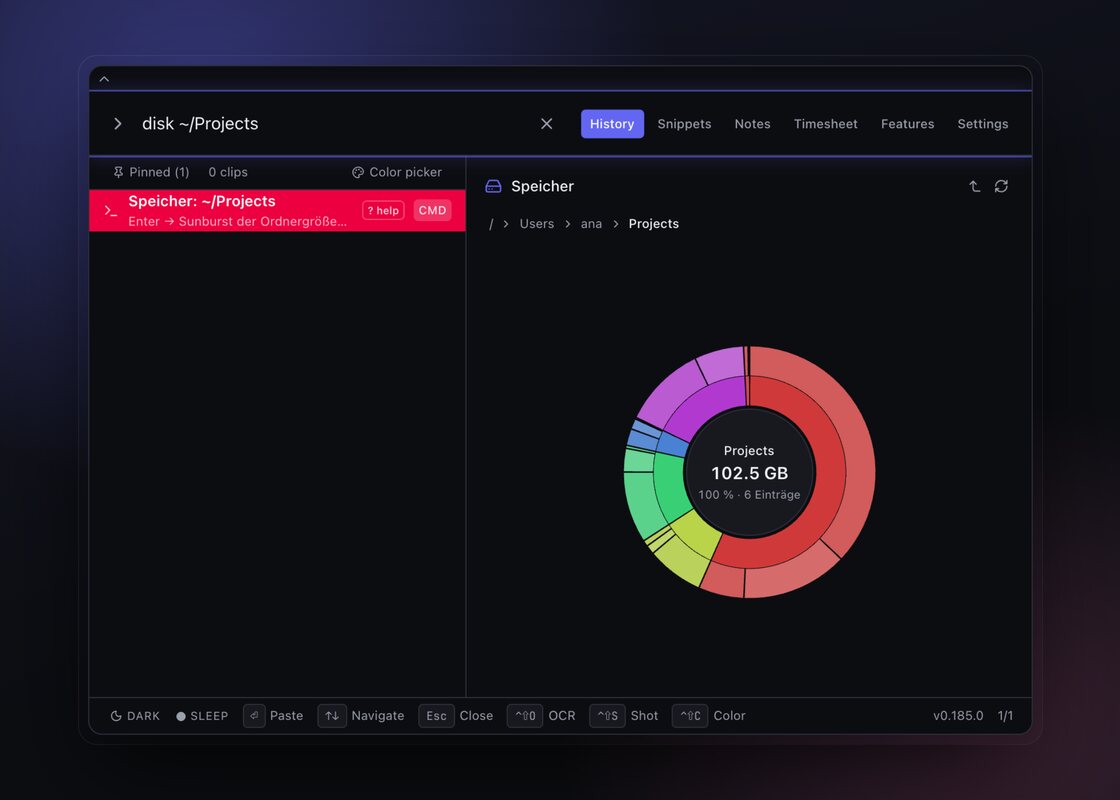Trigger the Shot shortcut key badge
Screen dimensions: 1120x800
(x=607, y=716)
